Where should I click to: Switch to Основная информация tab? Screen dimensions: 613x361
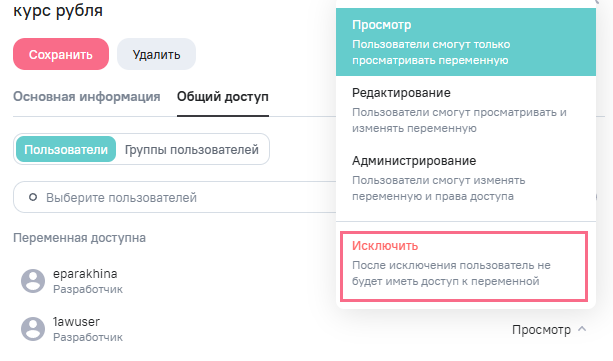(87, 97)
